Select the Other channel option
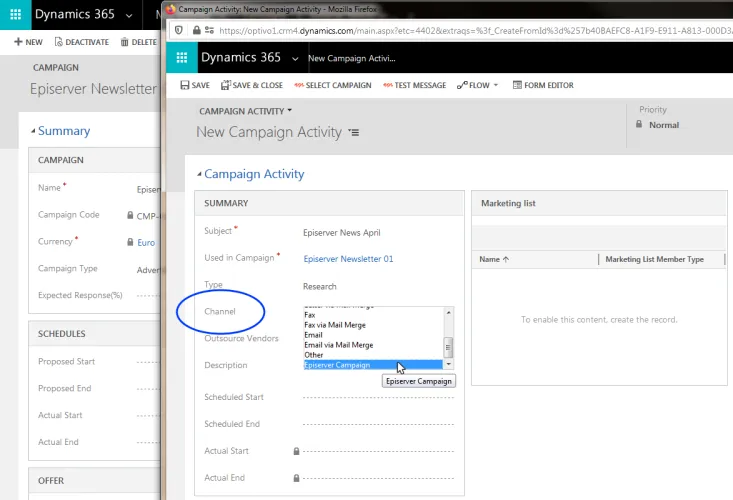Screen dimensions: 733x500 coord(314,355)
